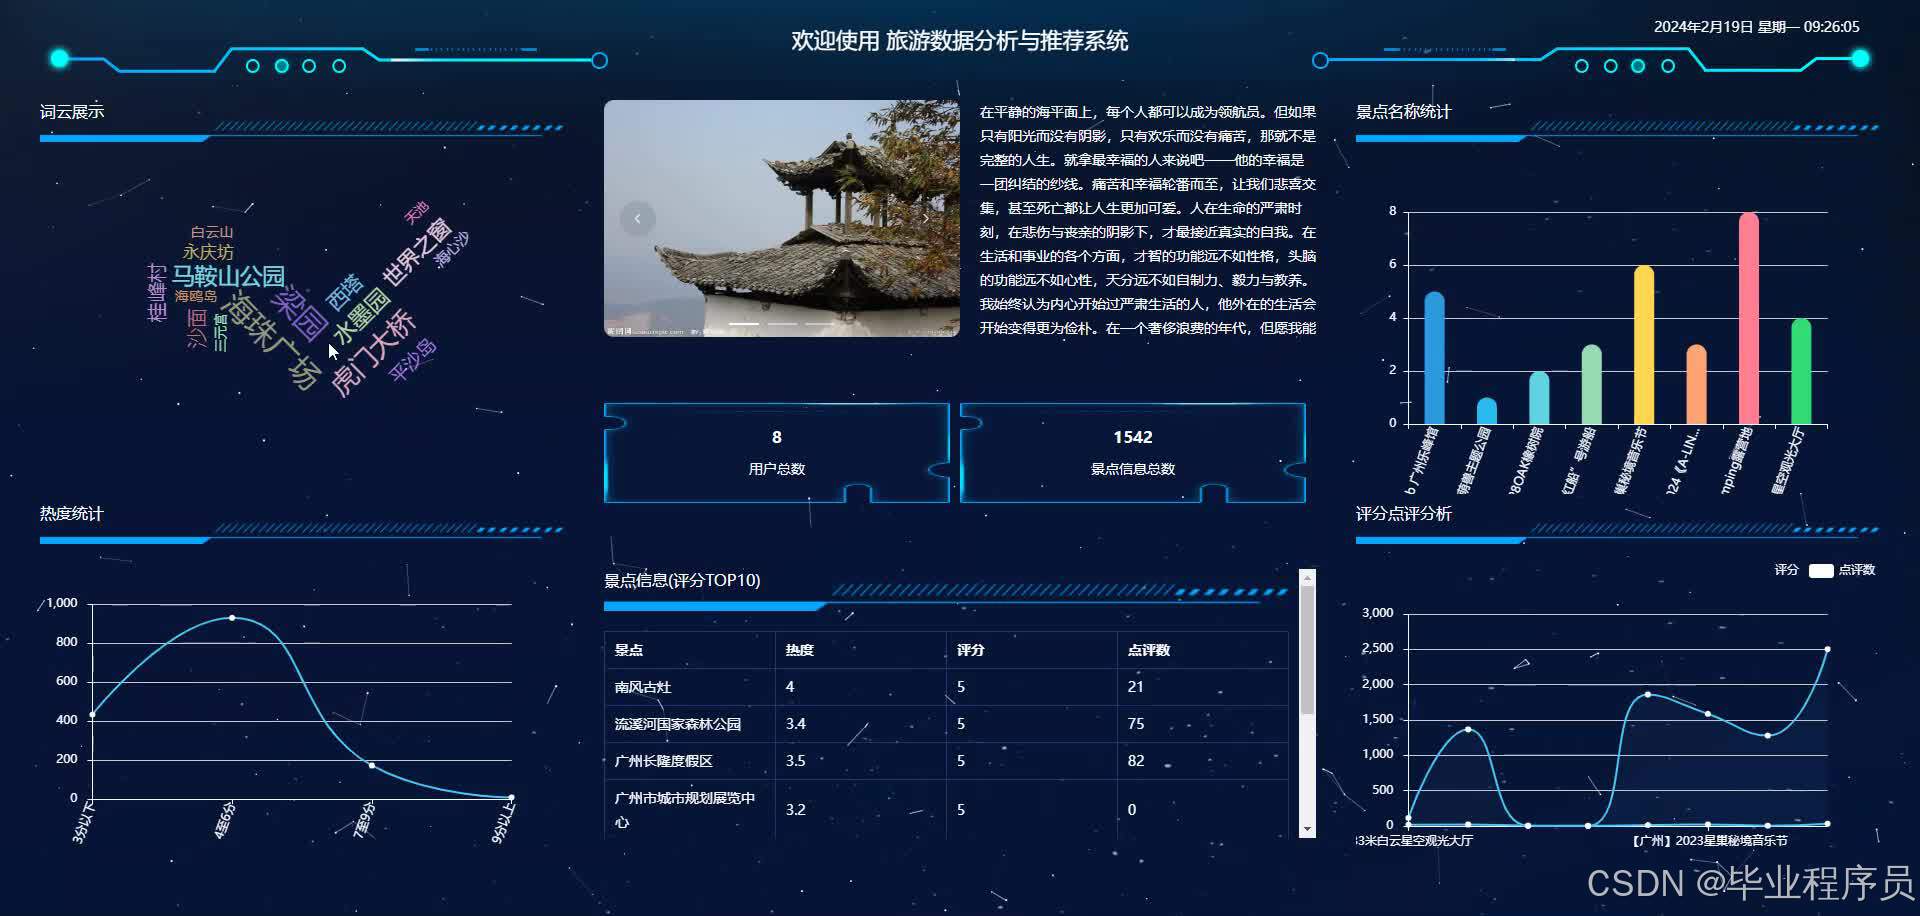Click the 景点信息总数 card showing 1542

[1132, 452]
